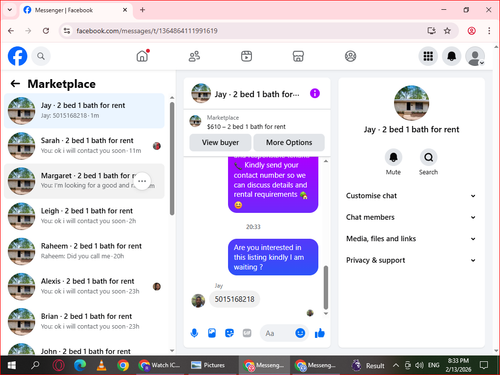This screenshot has height=375, width=500.
Task: Open the Leigh conversation
Action: pyautogui.click(x=84, y=216)
